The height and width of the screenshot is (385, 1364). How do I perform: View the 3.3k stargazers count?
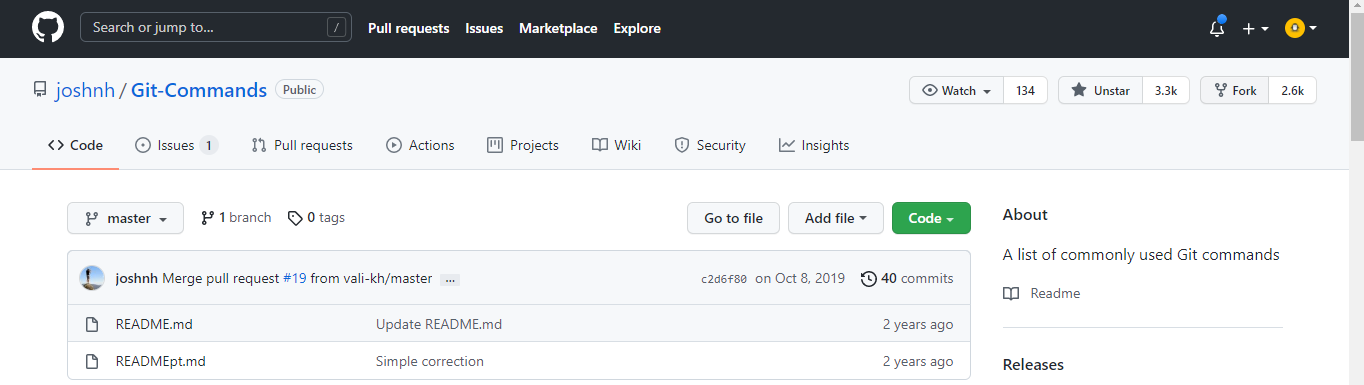coord(1166,90)
